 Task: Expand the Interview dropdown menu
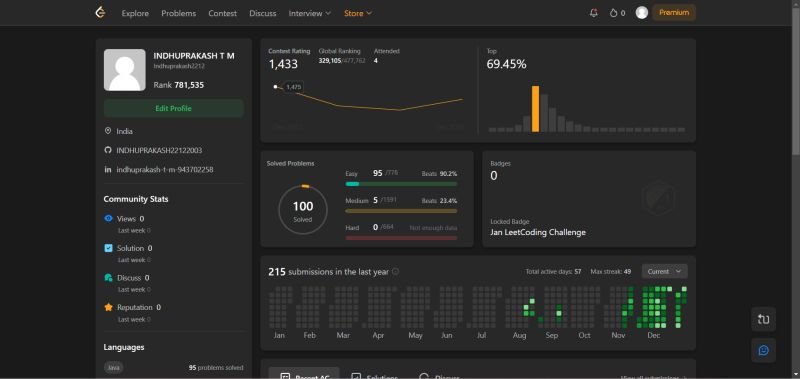(x=310, y=13)
